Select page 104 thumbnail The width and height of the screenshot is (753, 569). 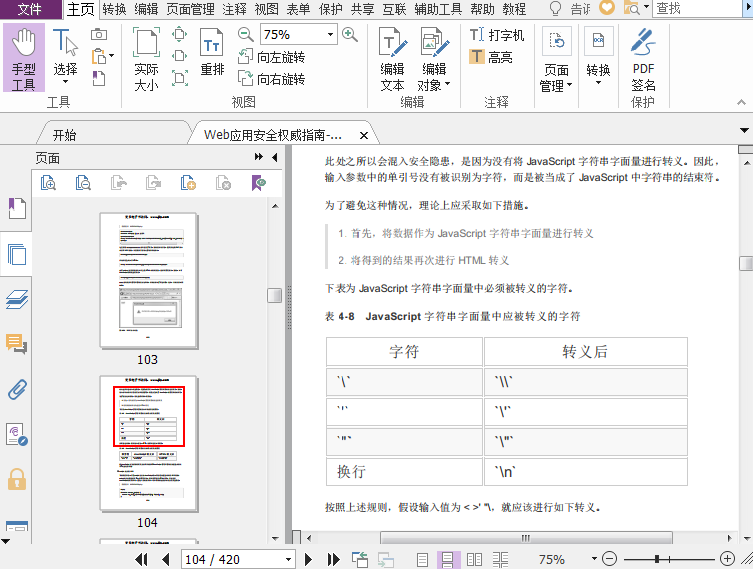[148, 443]
